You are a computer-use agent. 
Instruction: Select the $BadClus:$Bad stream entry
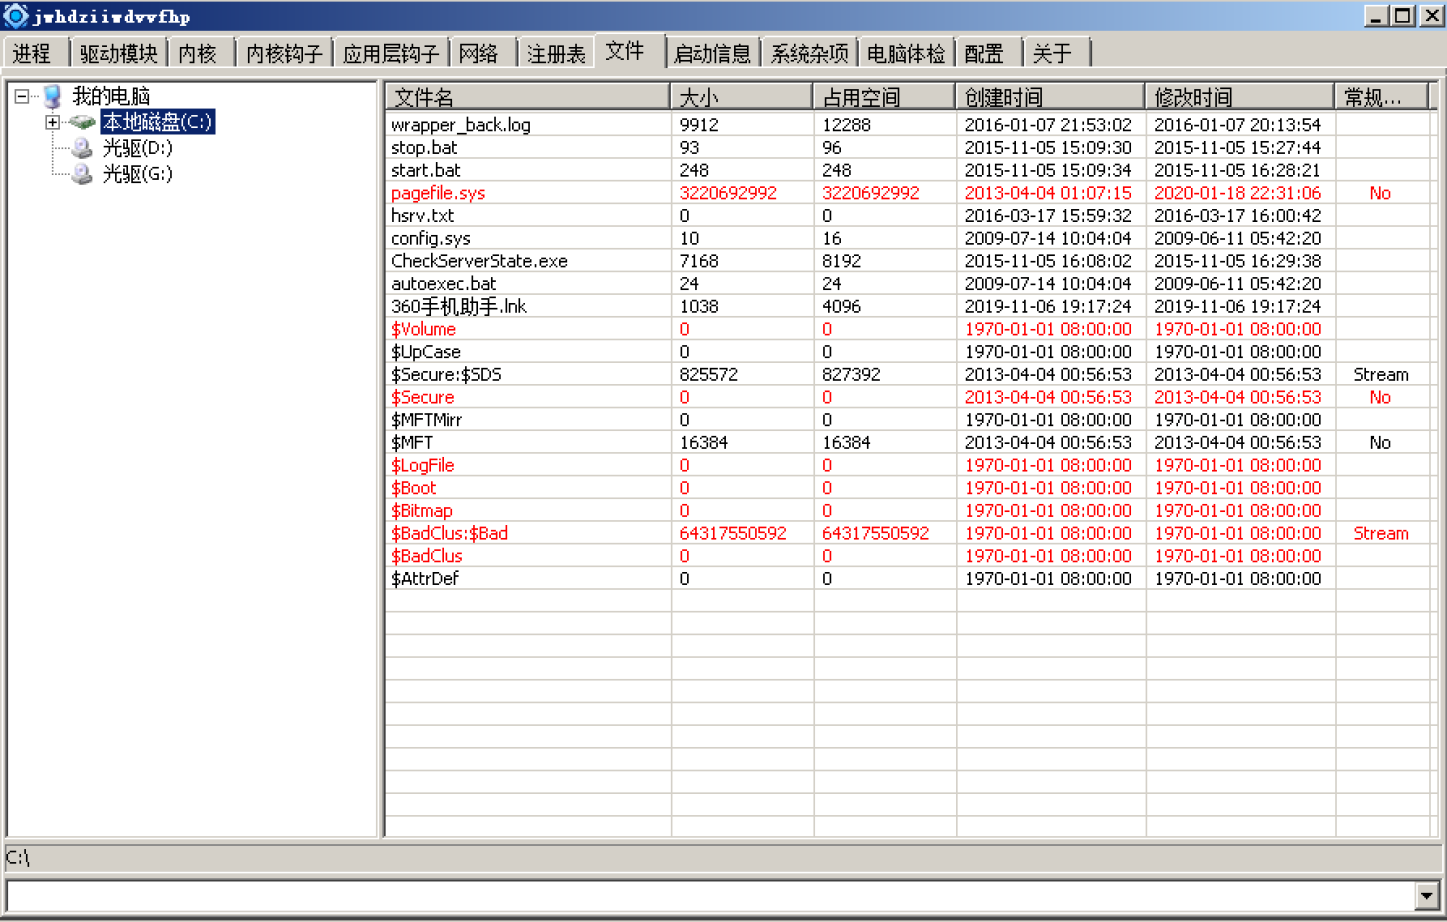(x=449, y=533)
